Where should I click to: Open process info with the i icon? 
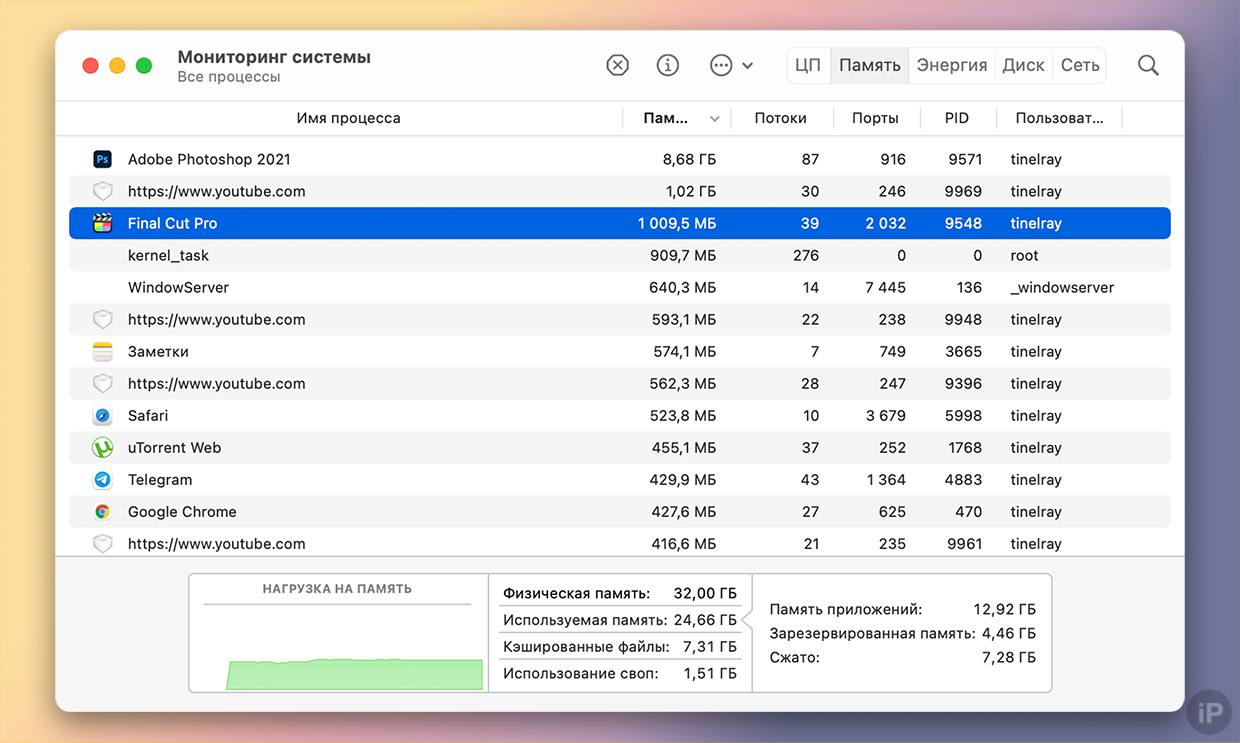click(x=668, y=65)
